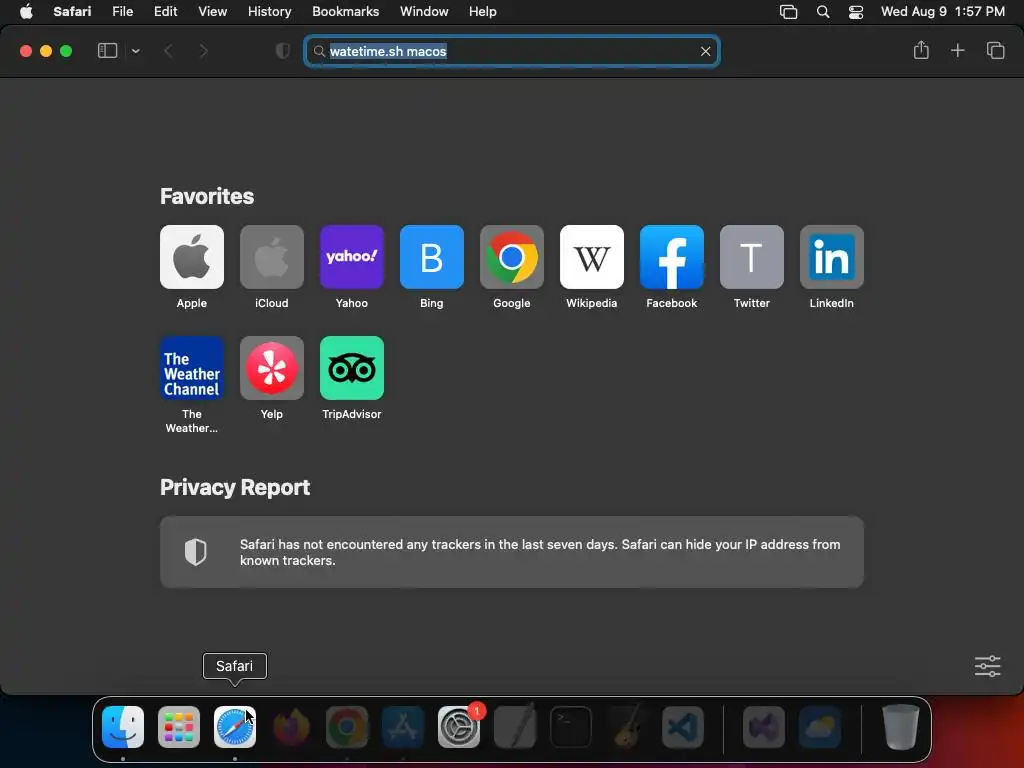Click the Privacy Report heading

click(235, 487)
